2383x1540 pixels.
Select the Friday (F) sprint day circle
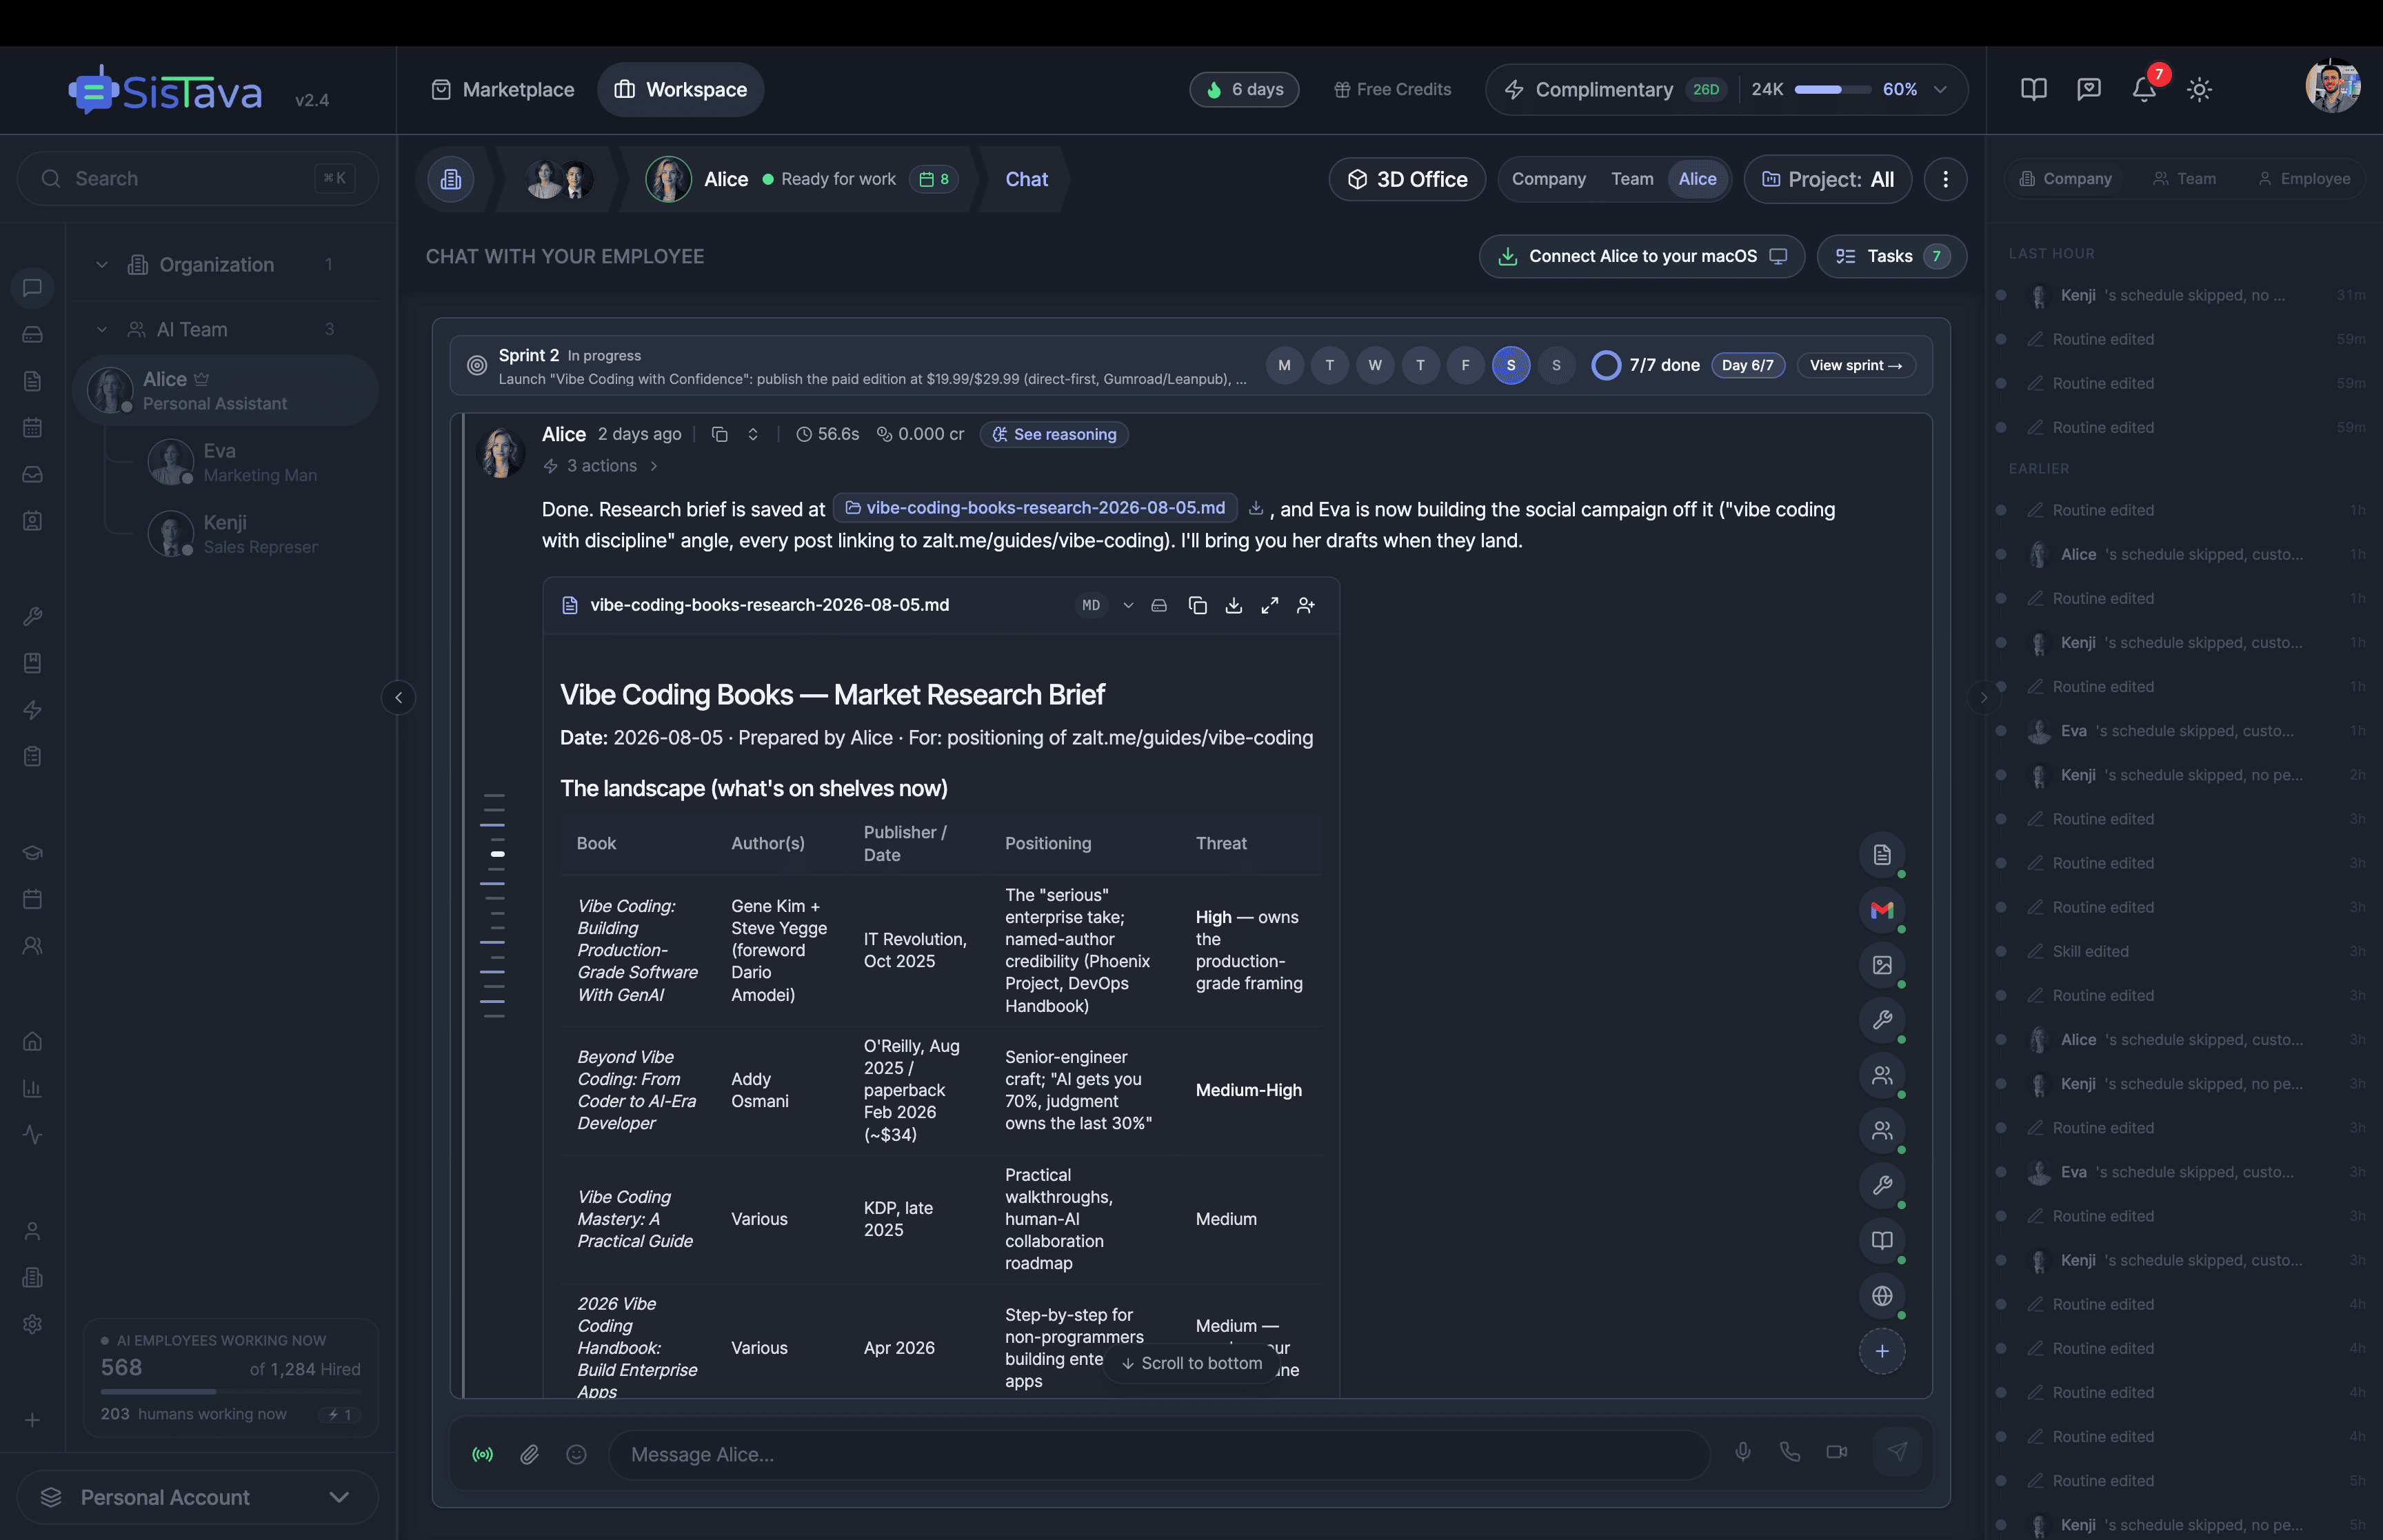pos(1465,365)
